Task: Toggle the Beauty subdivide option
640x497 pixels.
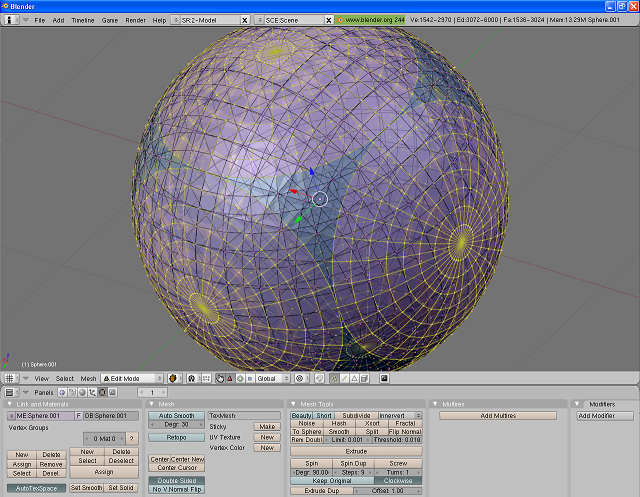Action: point(301,415)
